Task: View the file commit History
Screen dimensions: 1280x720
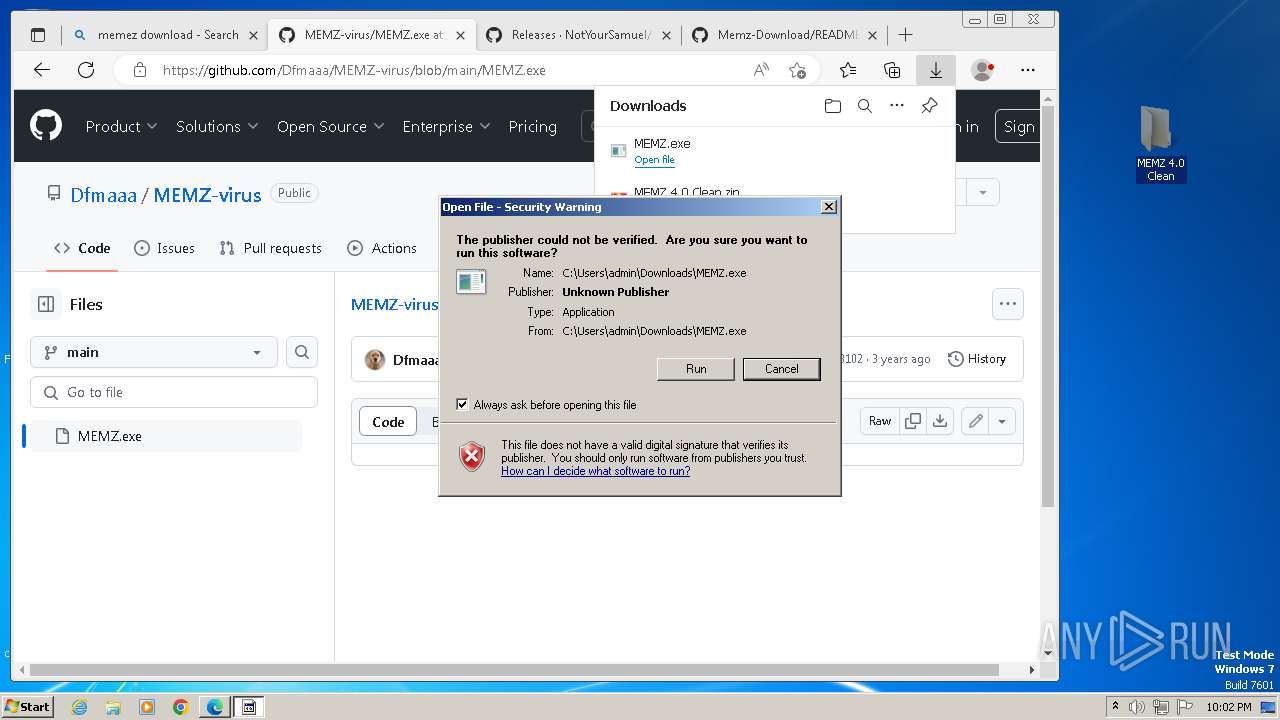Action: pyautogui.click(x=976, y=359)
